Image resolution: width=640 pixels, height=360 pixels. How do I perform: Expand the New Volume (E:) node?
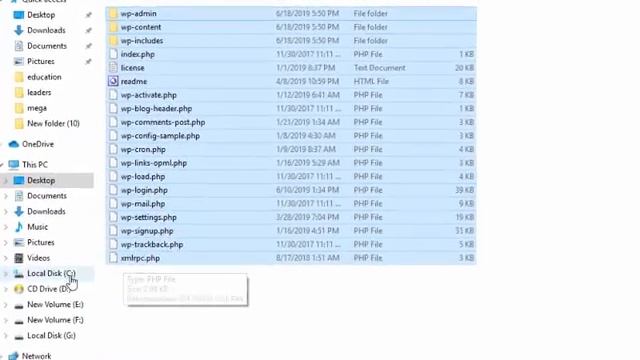(x=6, y=304)
